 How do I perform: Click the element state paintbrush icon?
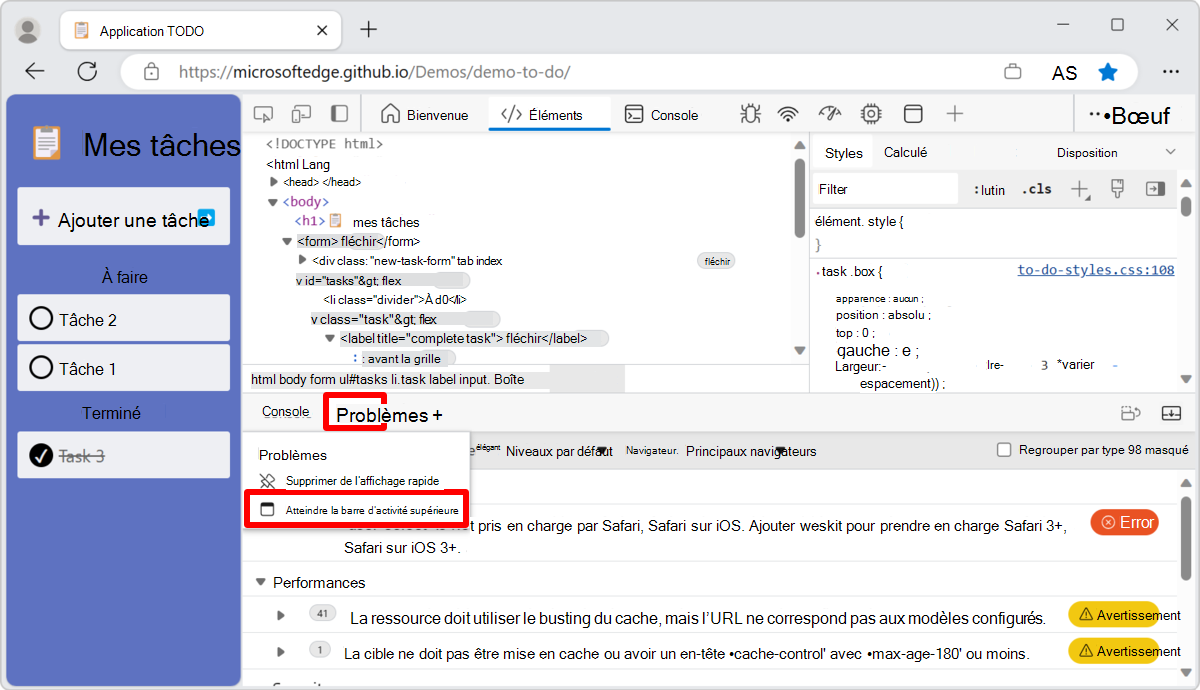click(1117, 188)
